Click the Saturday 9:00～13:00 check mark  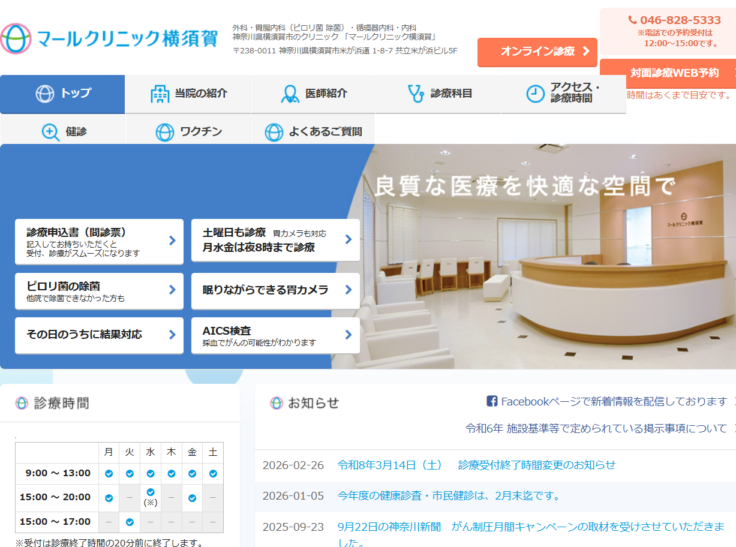pos(213,473)
